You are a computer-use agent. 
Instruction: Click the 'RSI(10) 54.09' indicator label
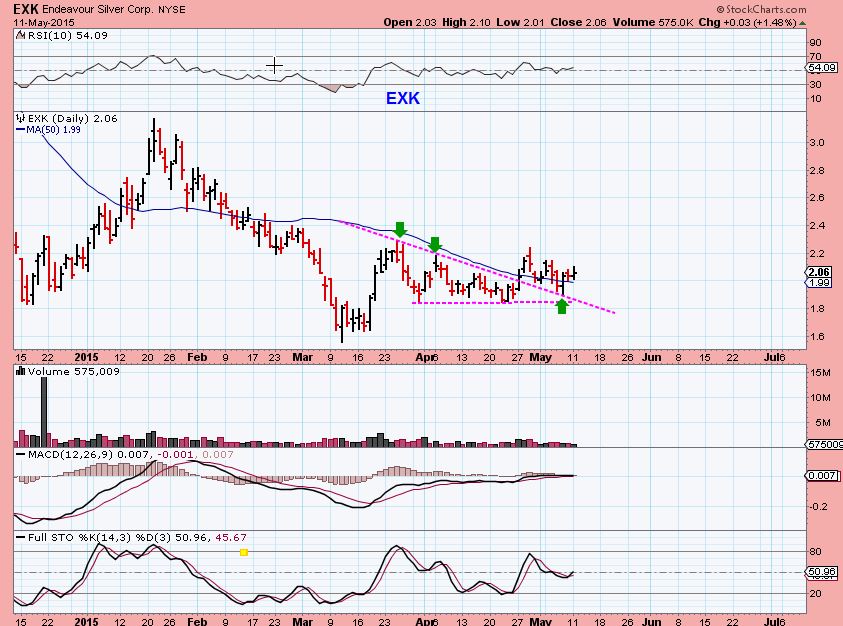67,35
